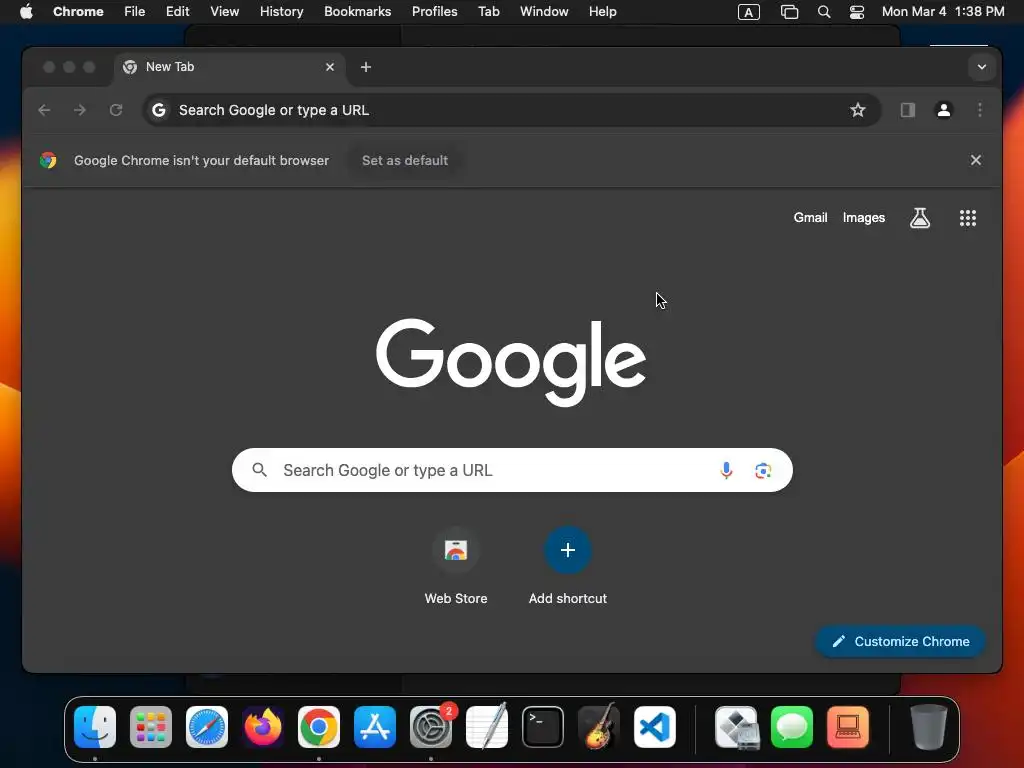Dismiss the default browser notification bar
Screen dimensions: 1024x768
tap(976, 160)
